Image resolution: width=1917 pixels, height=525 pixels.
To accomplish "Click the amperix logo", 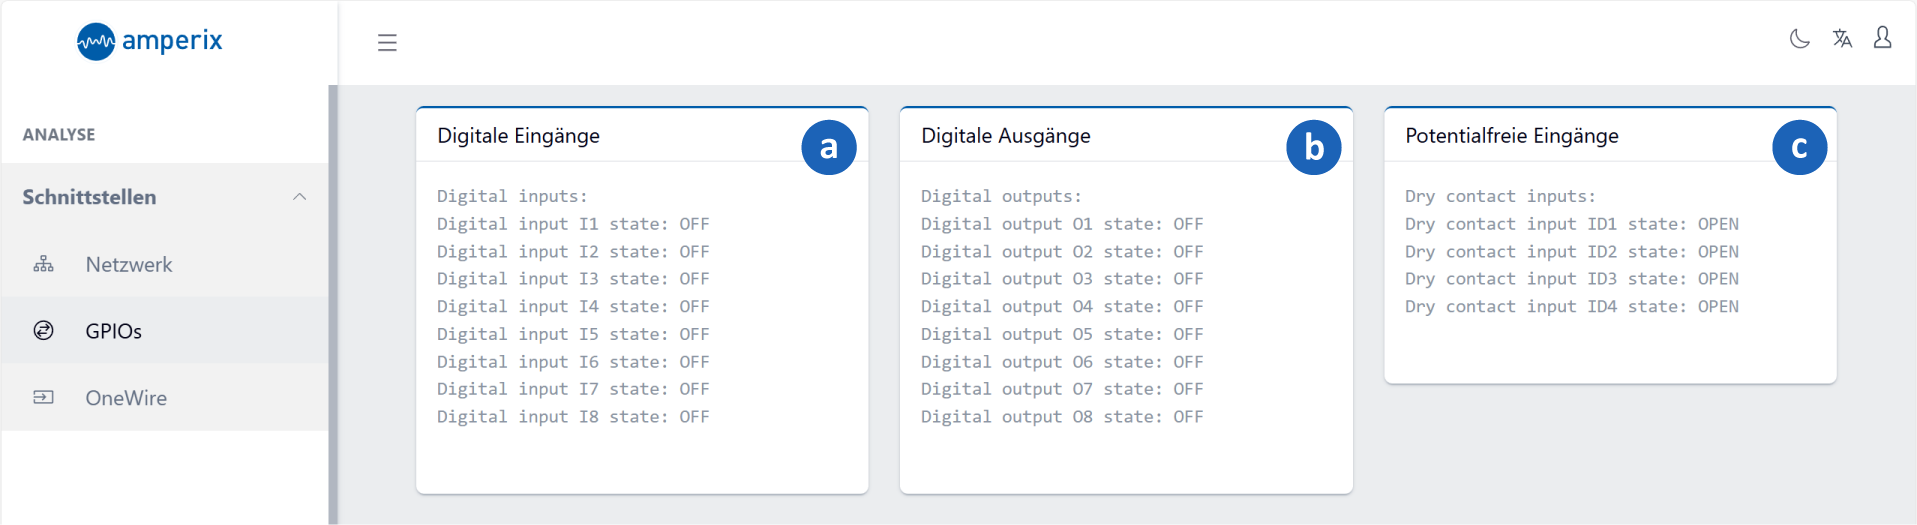I will (x=150, y=41).
